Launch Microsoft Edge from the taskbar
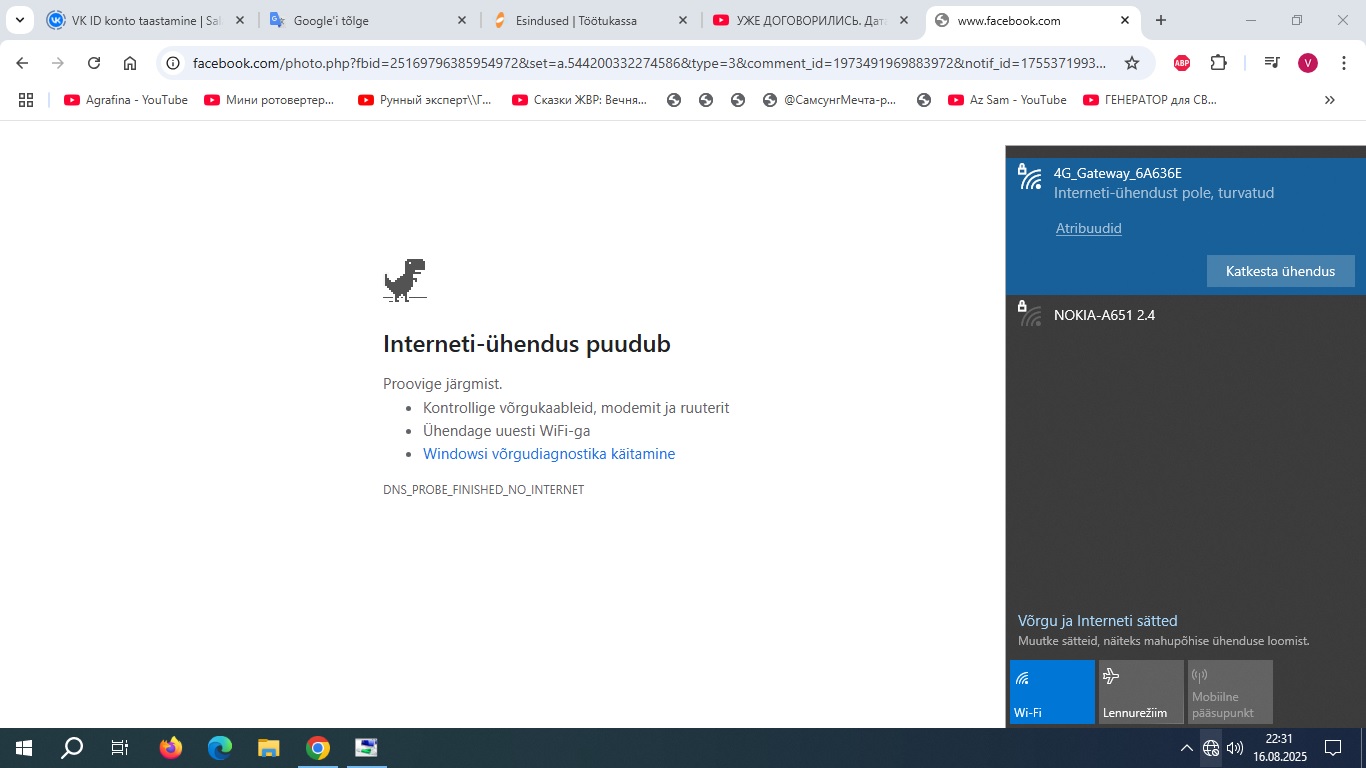The width and height of the screenshot is (1366, 768). click(x=220, y=748)
